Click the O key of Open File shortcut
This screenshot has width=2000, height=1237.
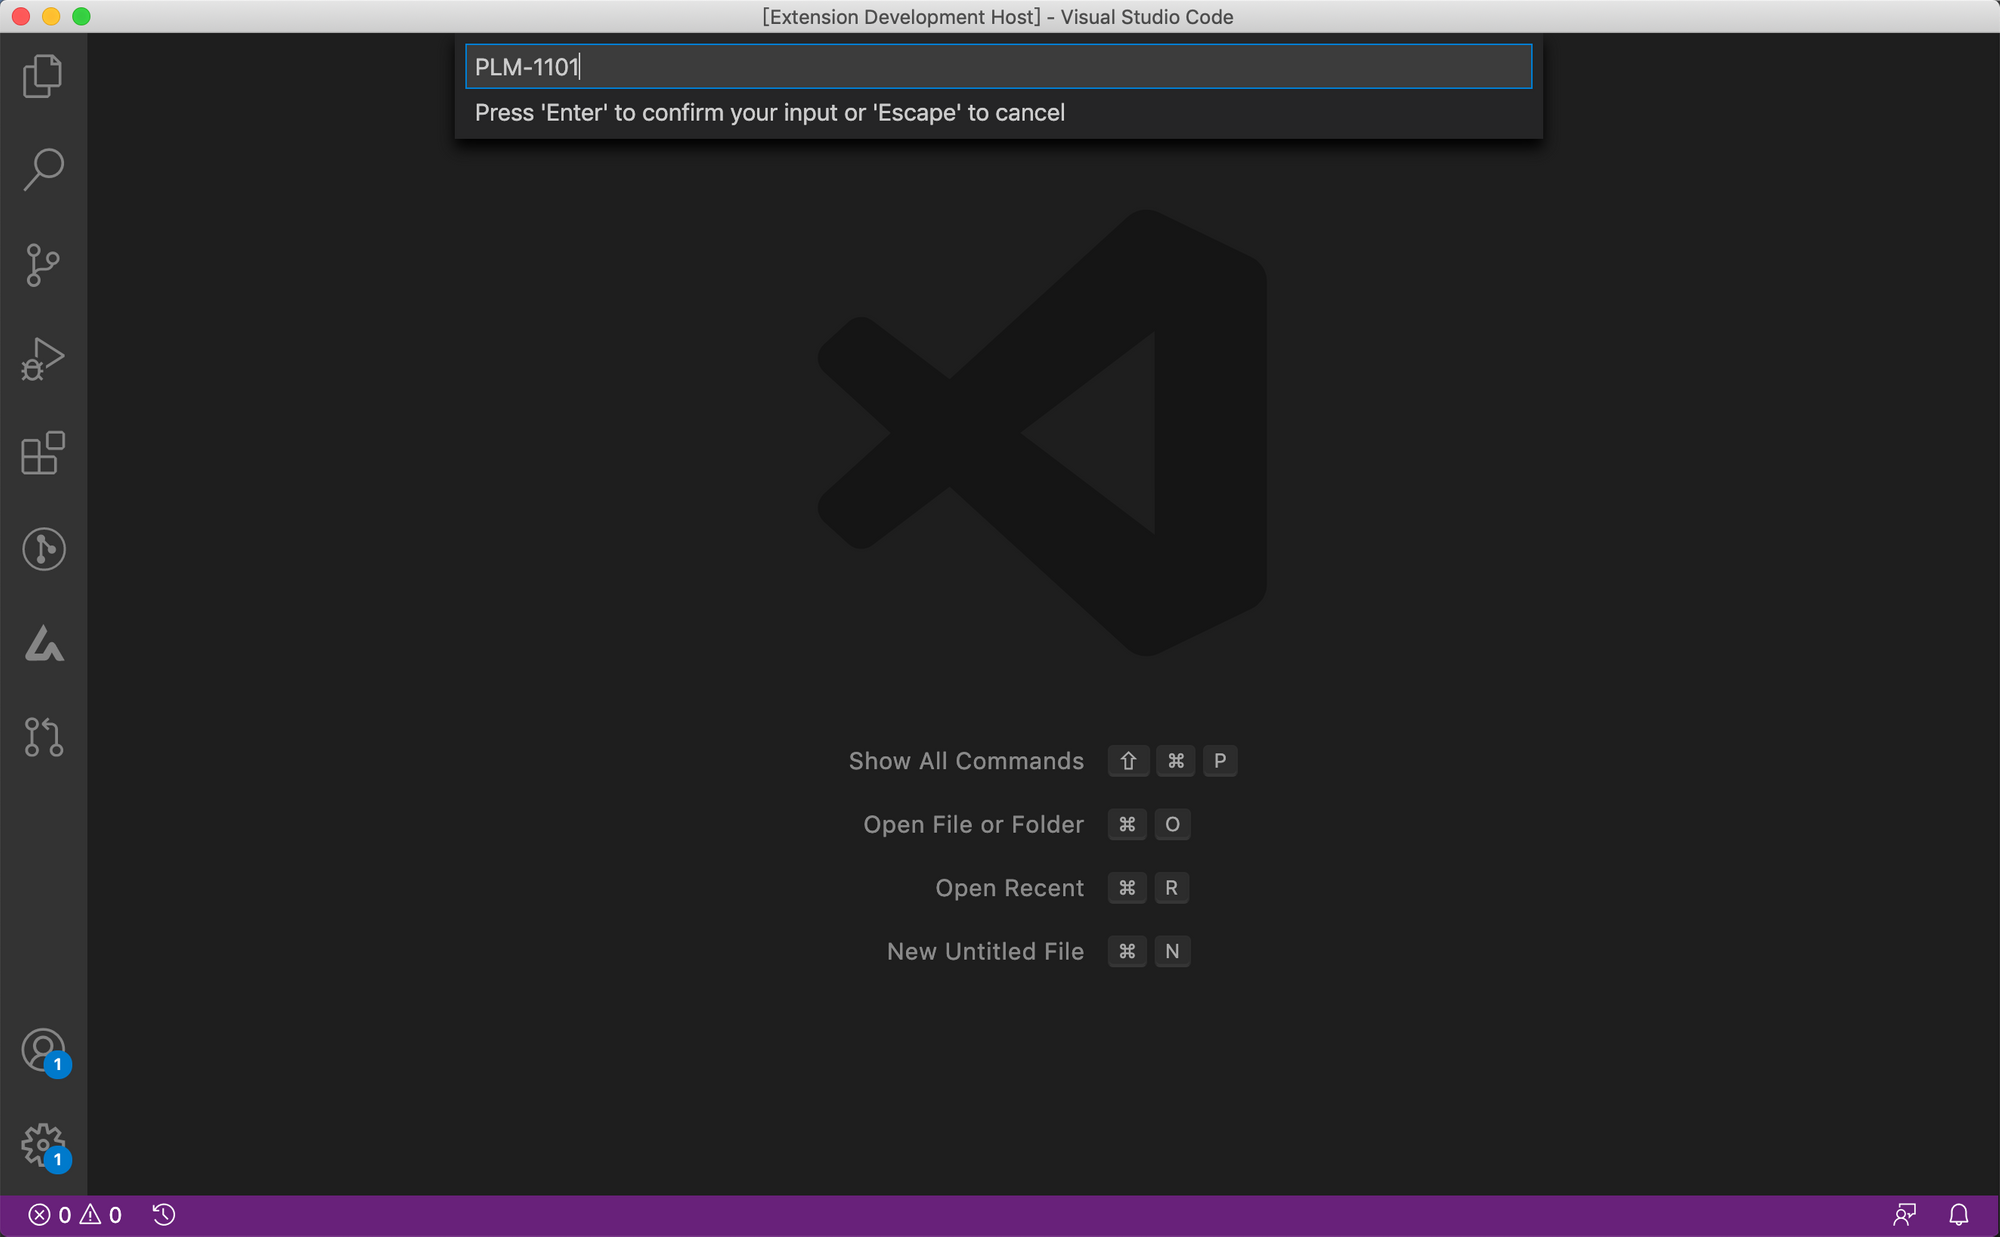tap(1172, 825)
